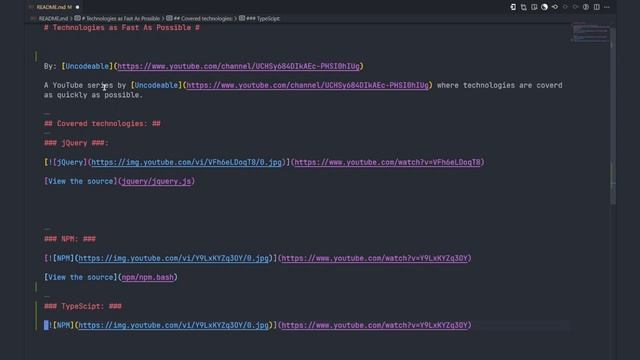Screen dimensions: 640x360
Task: Click '### TypeScipt' breadcrumb segment
Action: (x=263, y=18)
